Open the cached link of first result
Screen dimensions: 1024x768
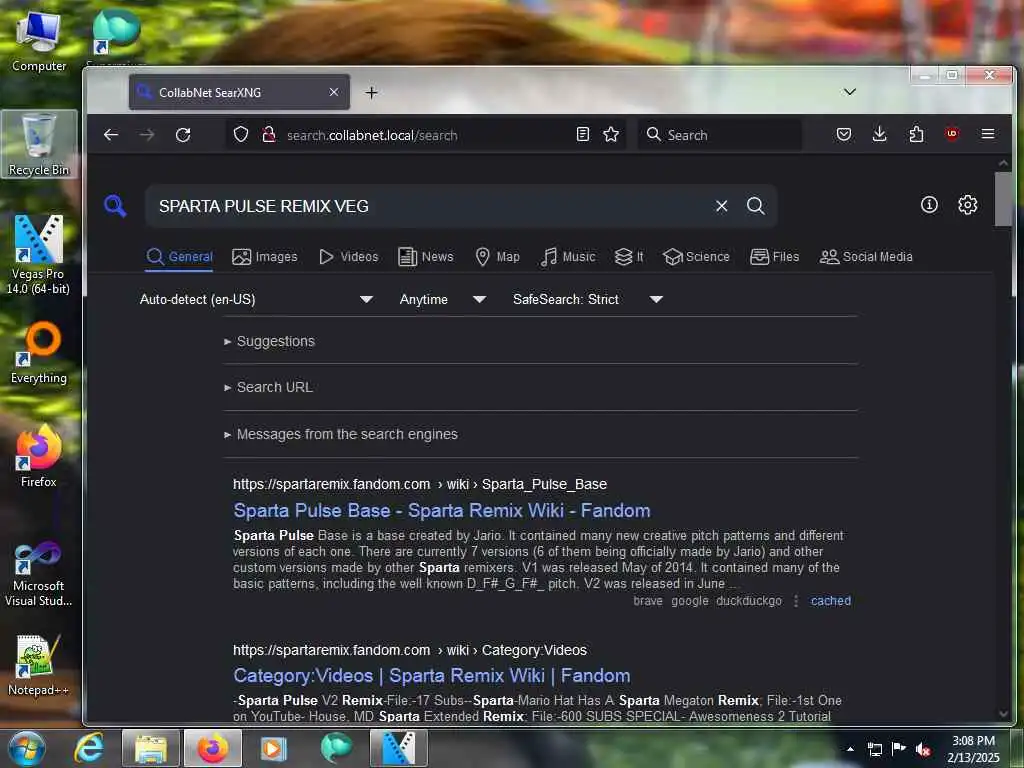coord(831,601)
